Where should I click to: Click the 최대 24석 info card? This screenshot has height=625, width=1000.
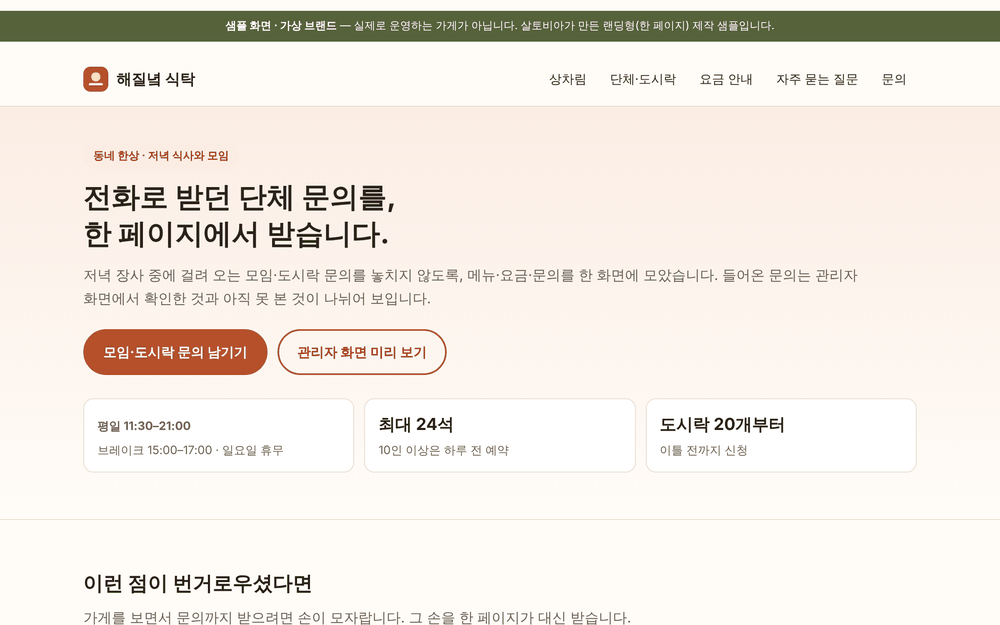(x=500, y=436)
